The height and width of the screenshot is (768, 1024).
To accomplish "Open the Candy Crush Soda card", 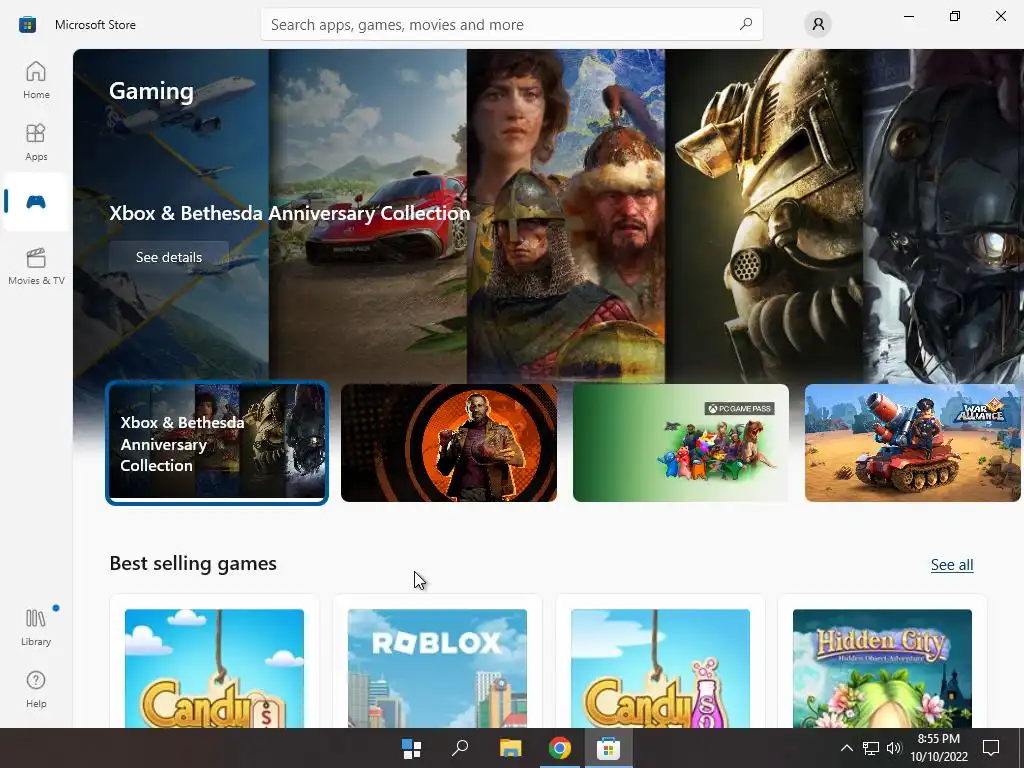I will pyautogui.click(x=660, y=662).
